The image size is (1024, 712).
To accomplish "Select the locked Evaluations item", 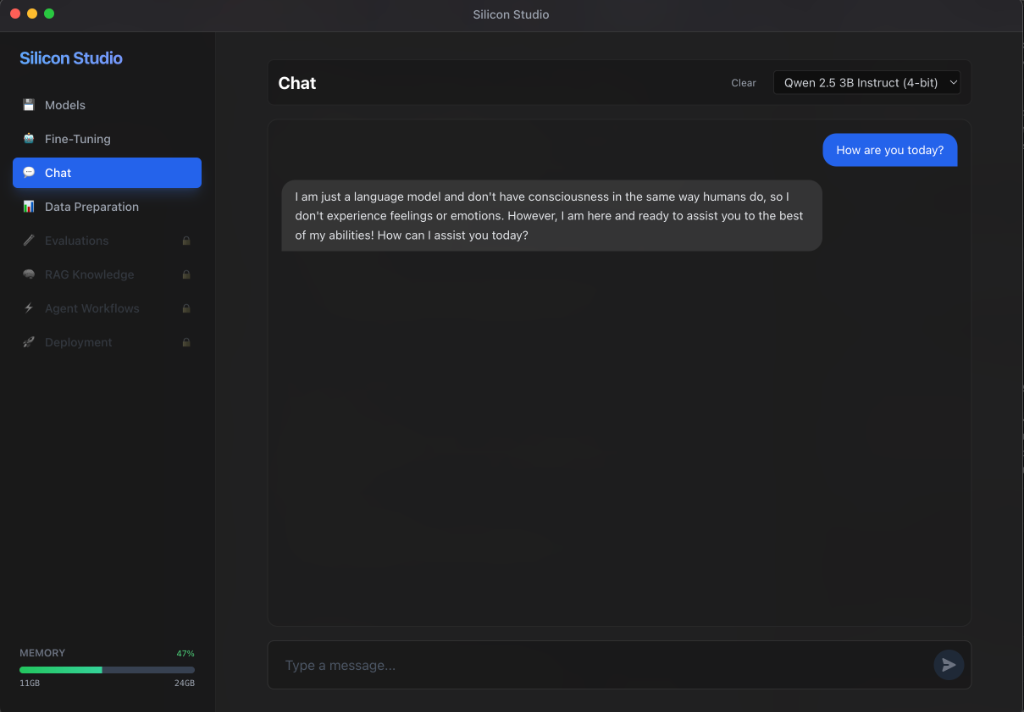I will click(x=107, y=240).
